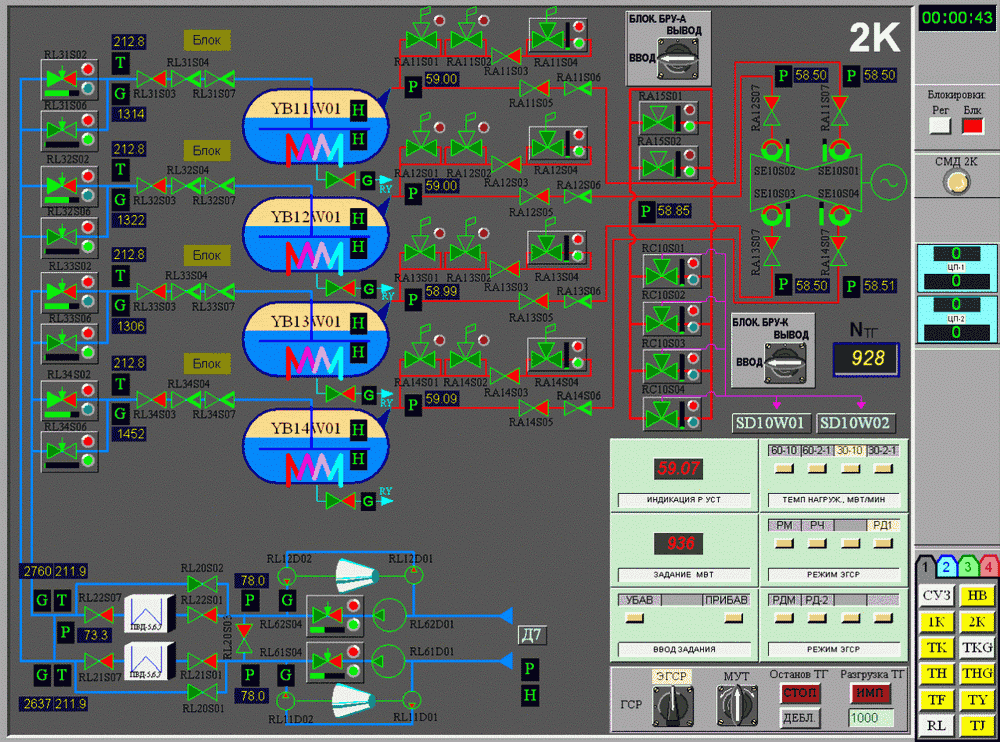Viewport: 1000px width, 742px height.
Task: Select turbine stop valve SE10S02
Action: (x=772, y=151)
